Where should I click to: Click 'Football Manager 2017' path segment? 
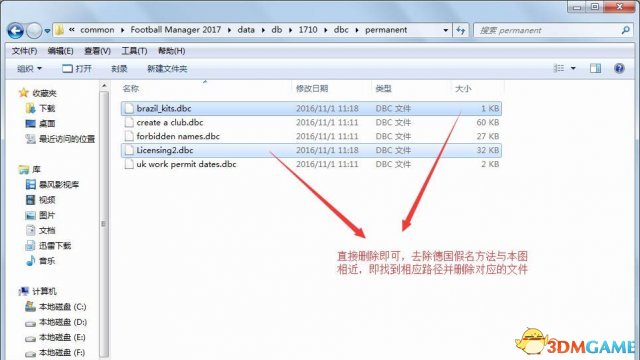click(176, 30)
